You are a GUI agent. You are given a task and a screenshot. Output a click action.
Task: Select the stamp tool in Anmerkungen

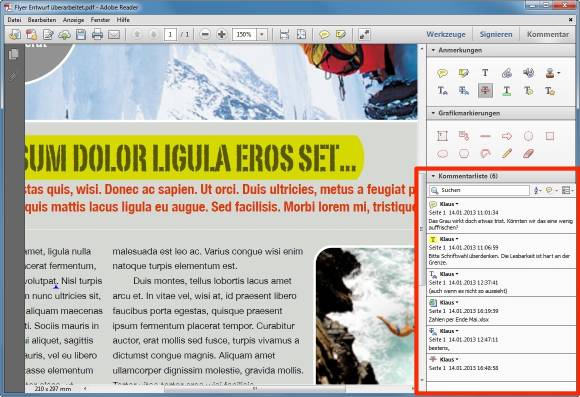(550, 73)
